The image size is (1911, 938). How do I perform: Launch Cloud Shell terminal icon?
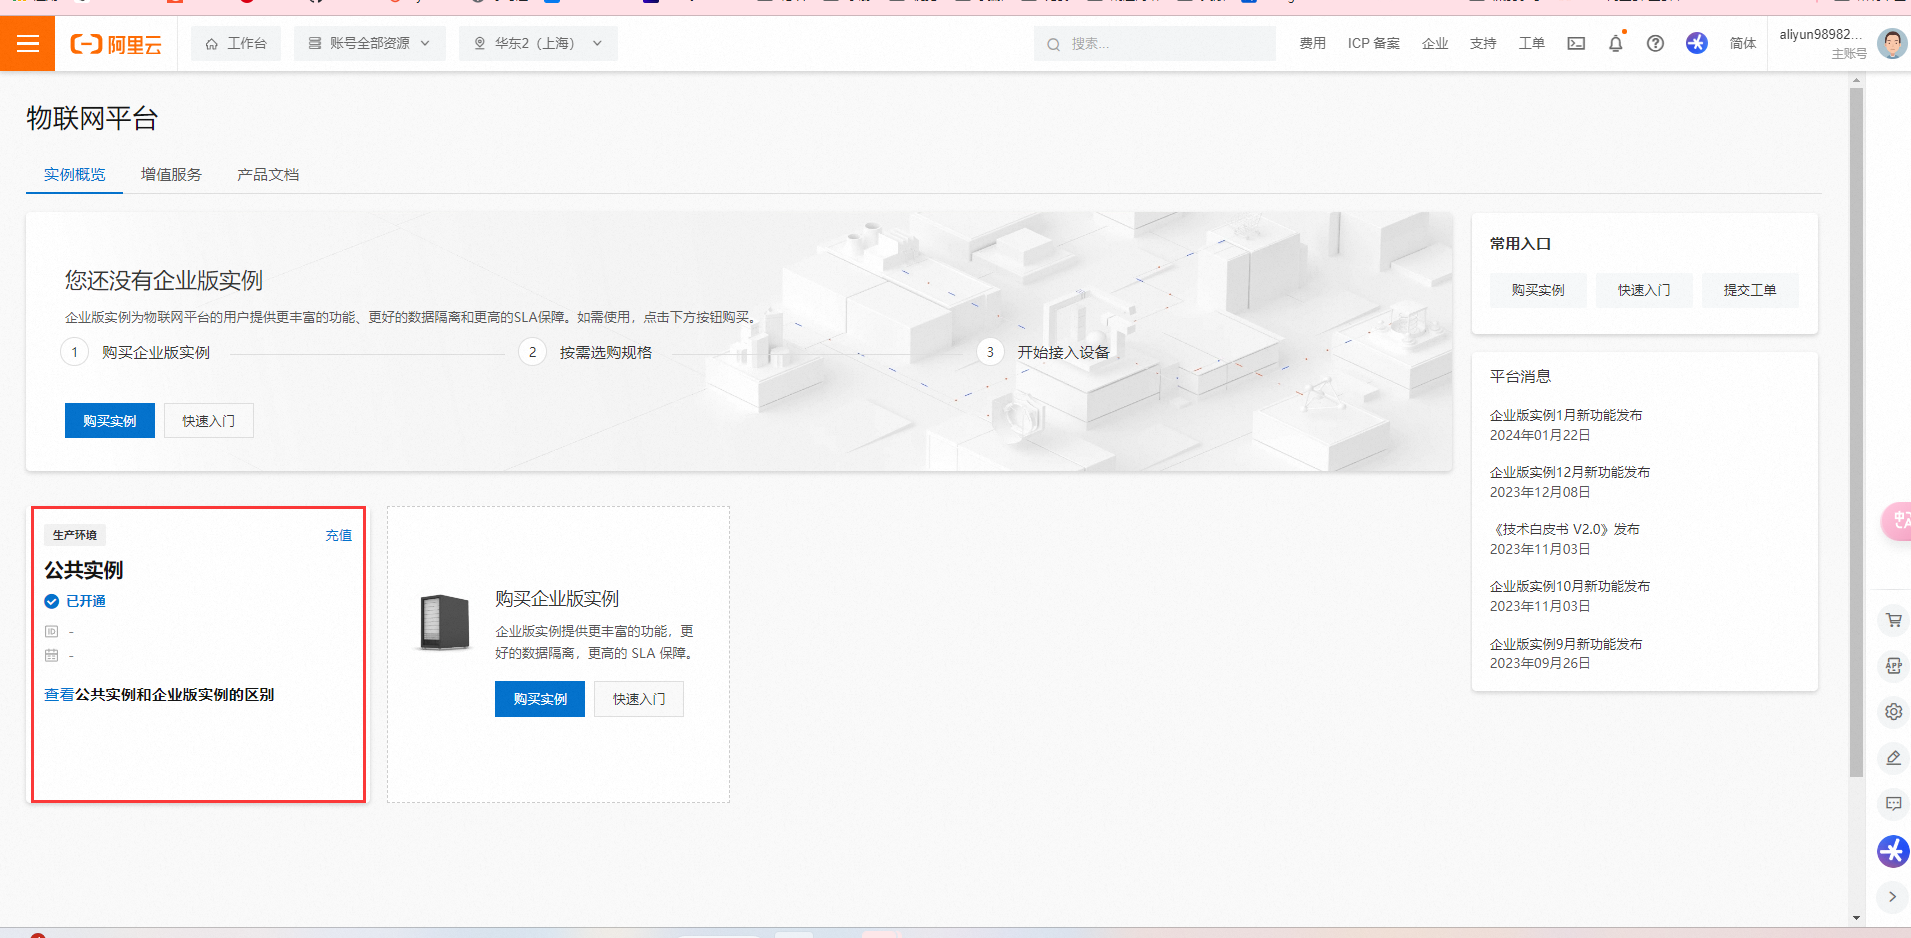coord(1576,44)
